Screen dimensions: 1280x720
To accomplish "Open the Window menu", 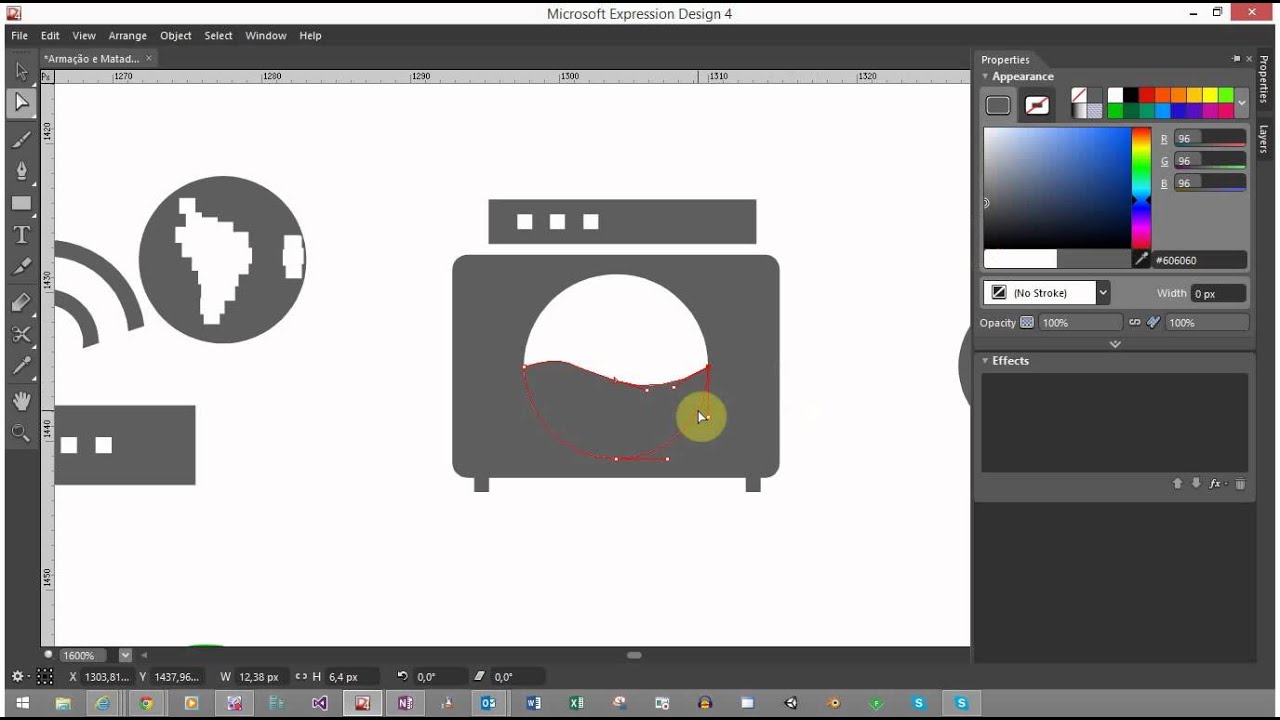I will [x=266, y=35].
